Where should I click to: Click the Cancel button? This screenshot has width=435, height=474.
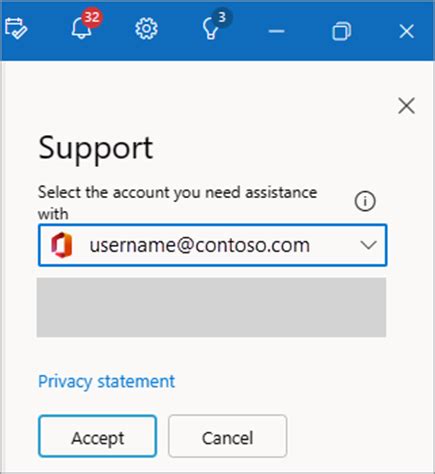(x=228, y=436)
